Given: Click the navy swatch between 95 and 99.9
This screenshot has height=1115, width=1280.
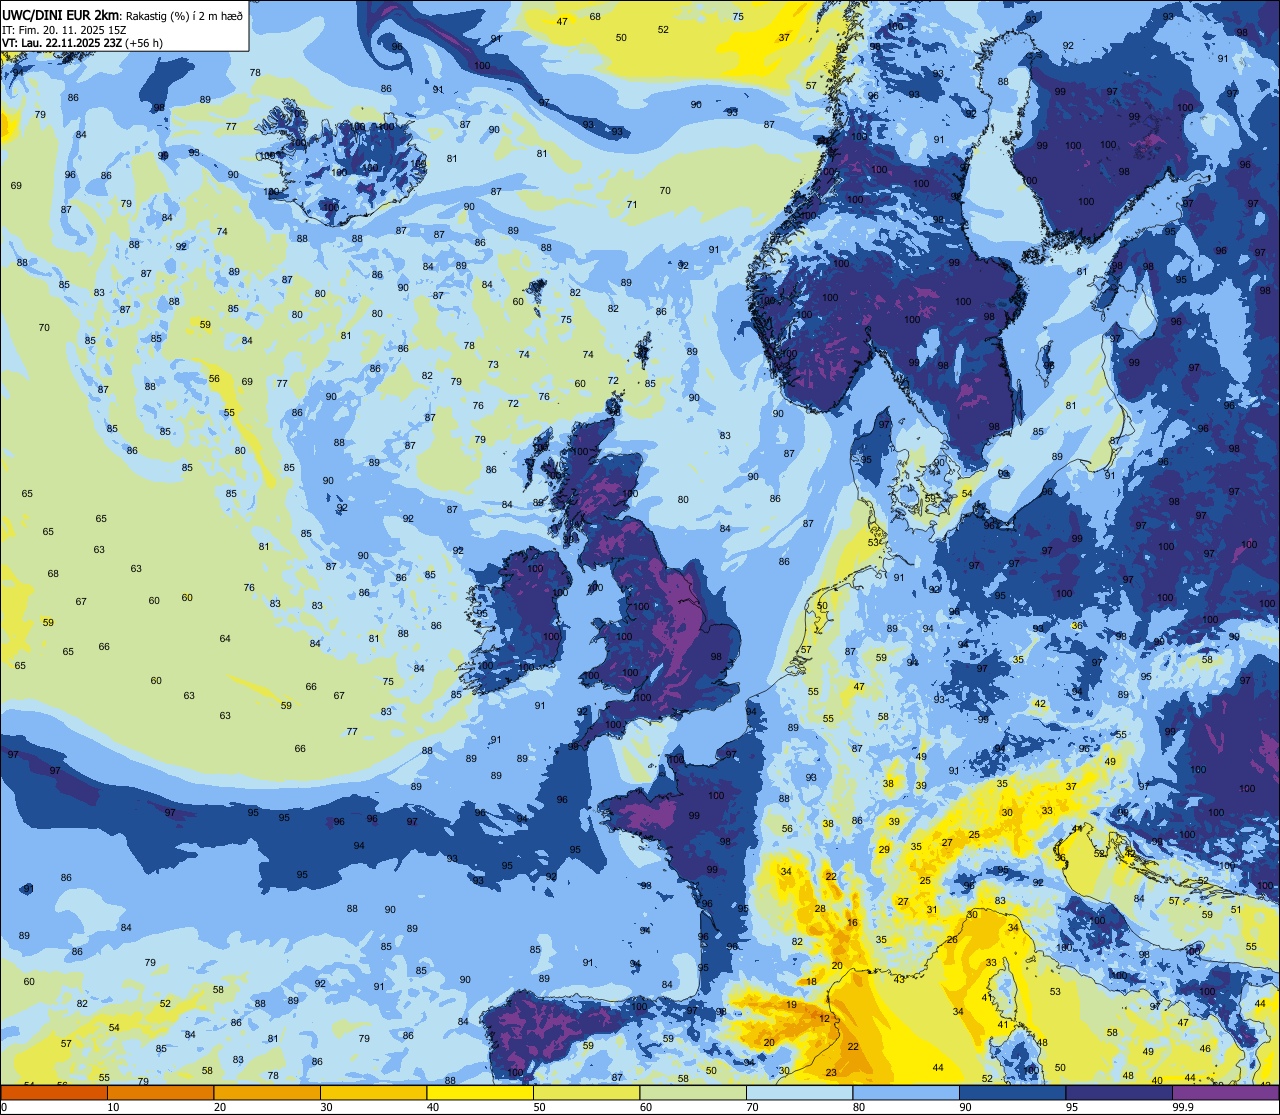Looking at the screenshot, I should (1119, 1092).
